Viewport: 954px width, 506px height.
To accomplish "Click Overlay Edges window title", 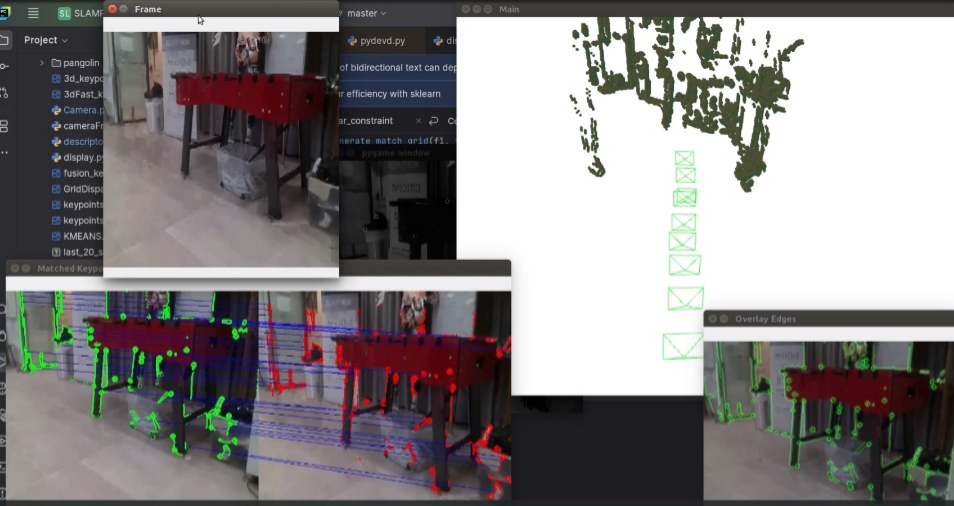I will (x=765, y=319).
